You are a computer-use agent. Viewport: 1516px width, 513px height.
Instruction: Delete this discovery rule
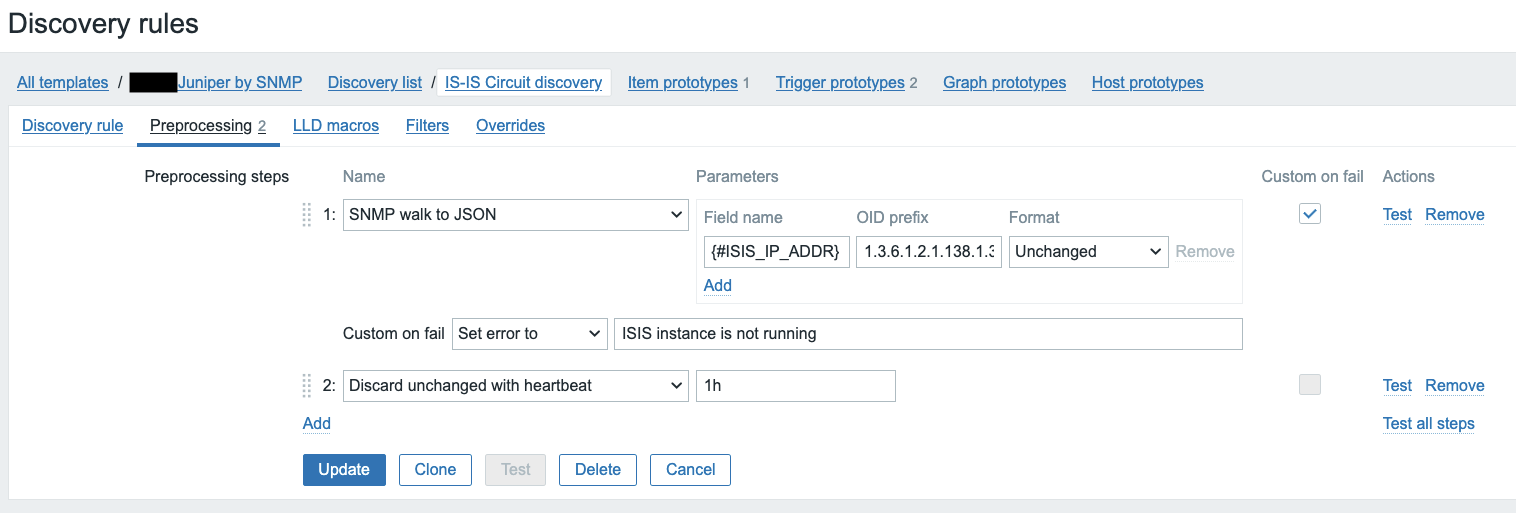[598, 470]
